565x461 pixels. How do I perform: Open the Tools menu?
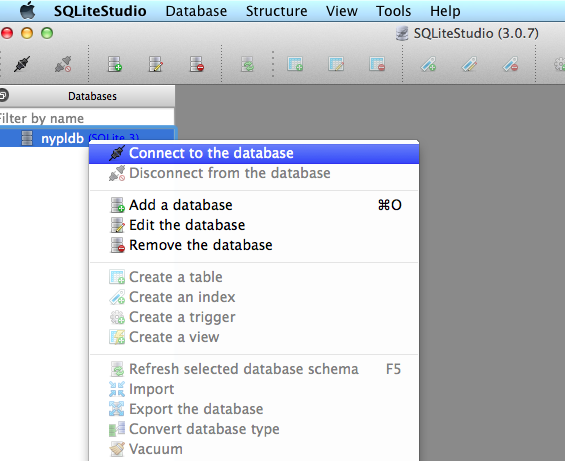point(393,11)
